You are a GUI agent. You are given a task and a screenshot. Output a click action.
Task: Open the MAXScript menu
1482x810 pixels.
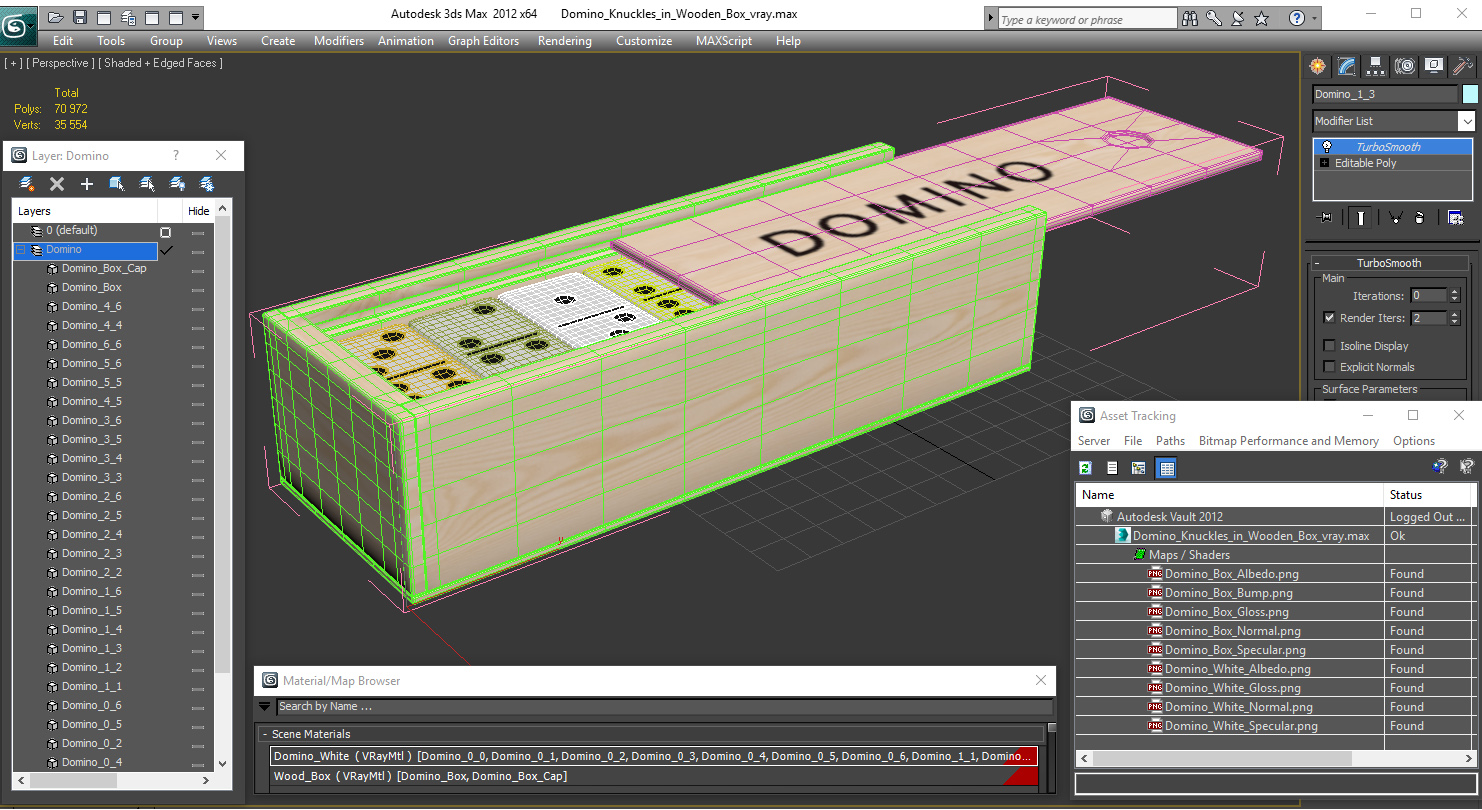point(724,41)
